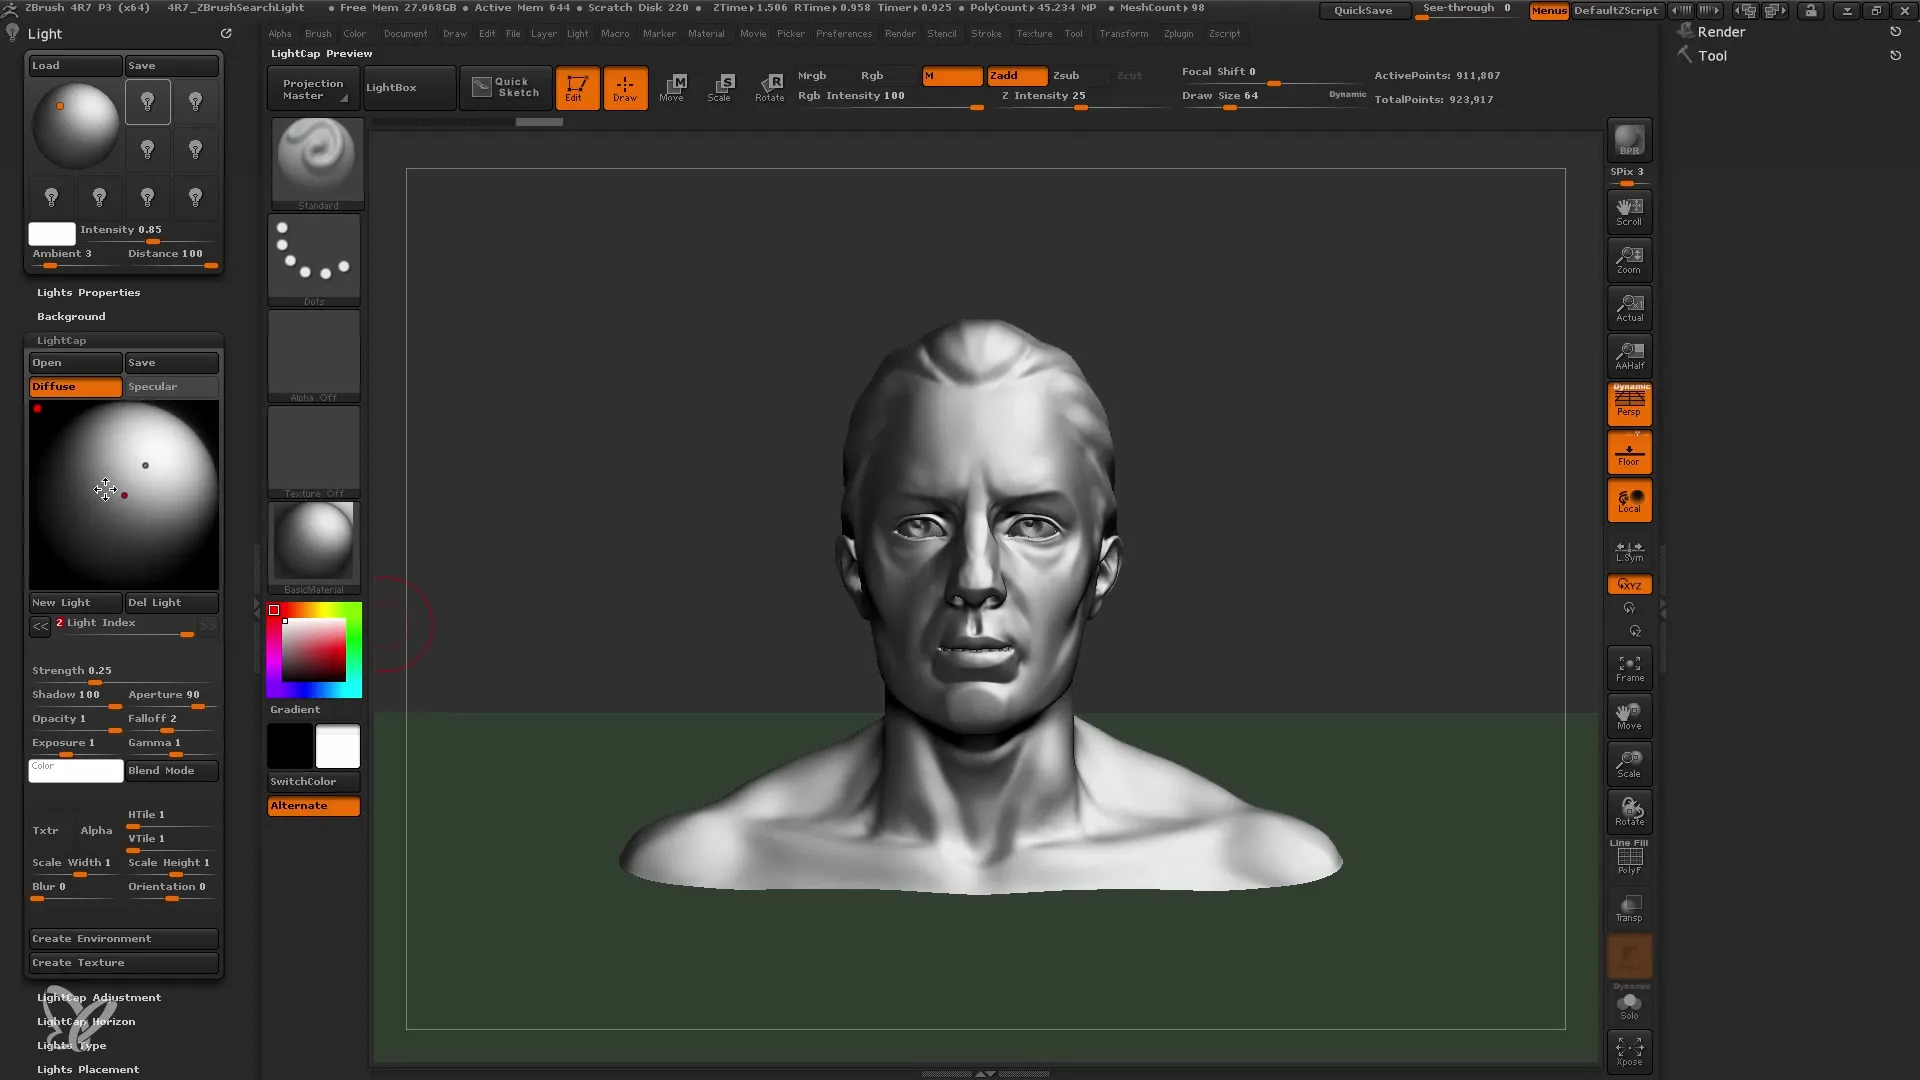Click the AAHalf view icon
The height and width of the screenshot is (1080, 1920).
pyautogui.click(x=1629, y=356)
